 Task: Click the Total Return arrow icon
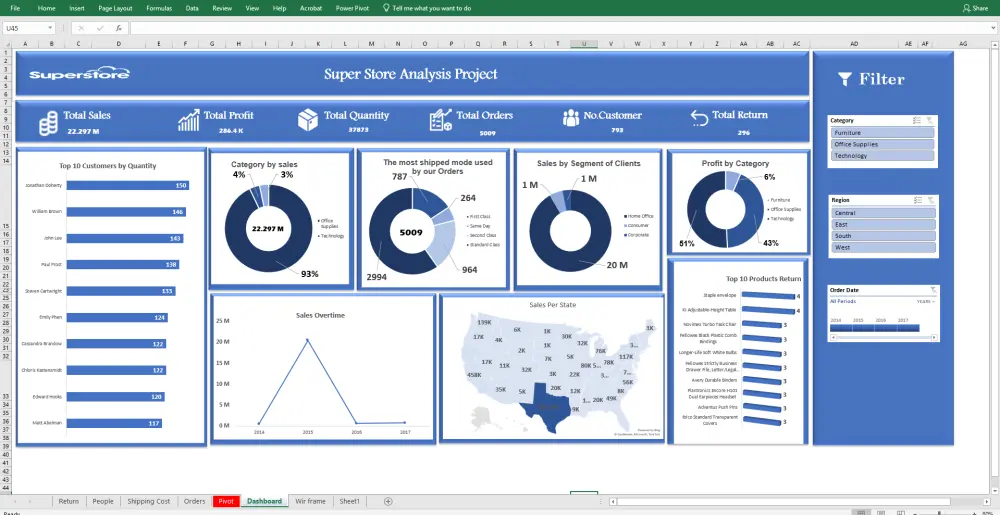699,119
